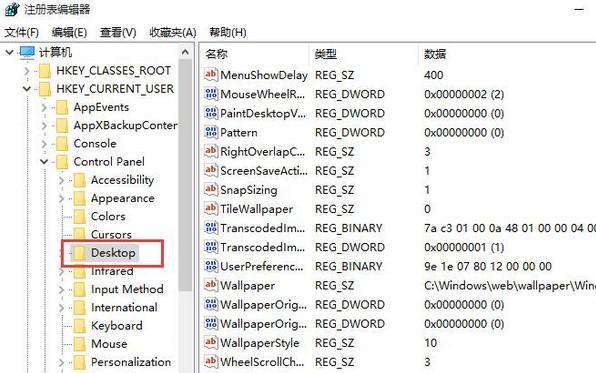
Task: Collapse the HKEY_CURRENT_USER tree node
Action: [x=26, y=89]
